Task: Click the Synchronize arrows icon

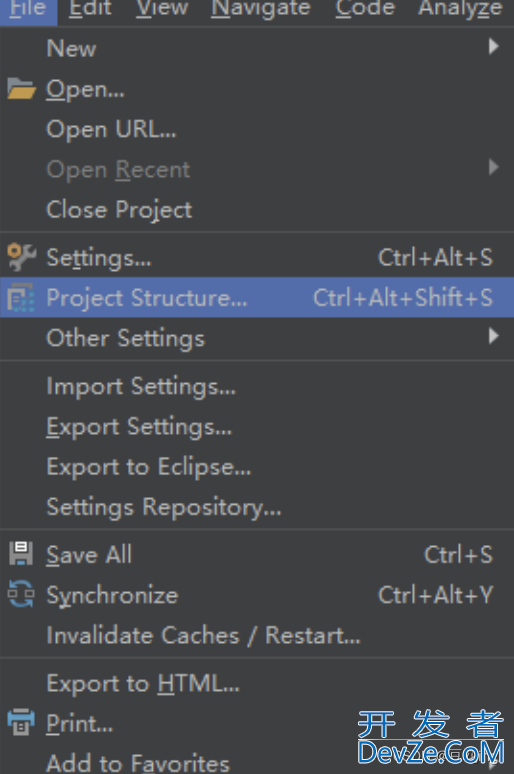Action: click(x=21, y=594)
